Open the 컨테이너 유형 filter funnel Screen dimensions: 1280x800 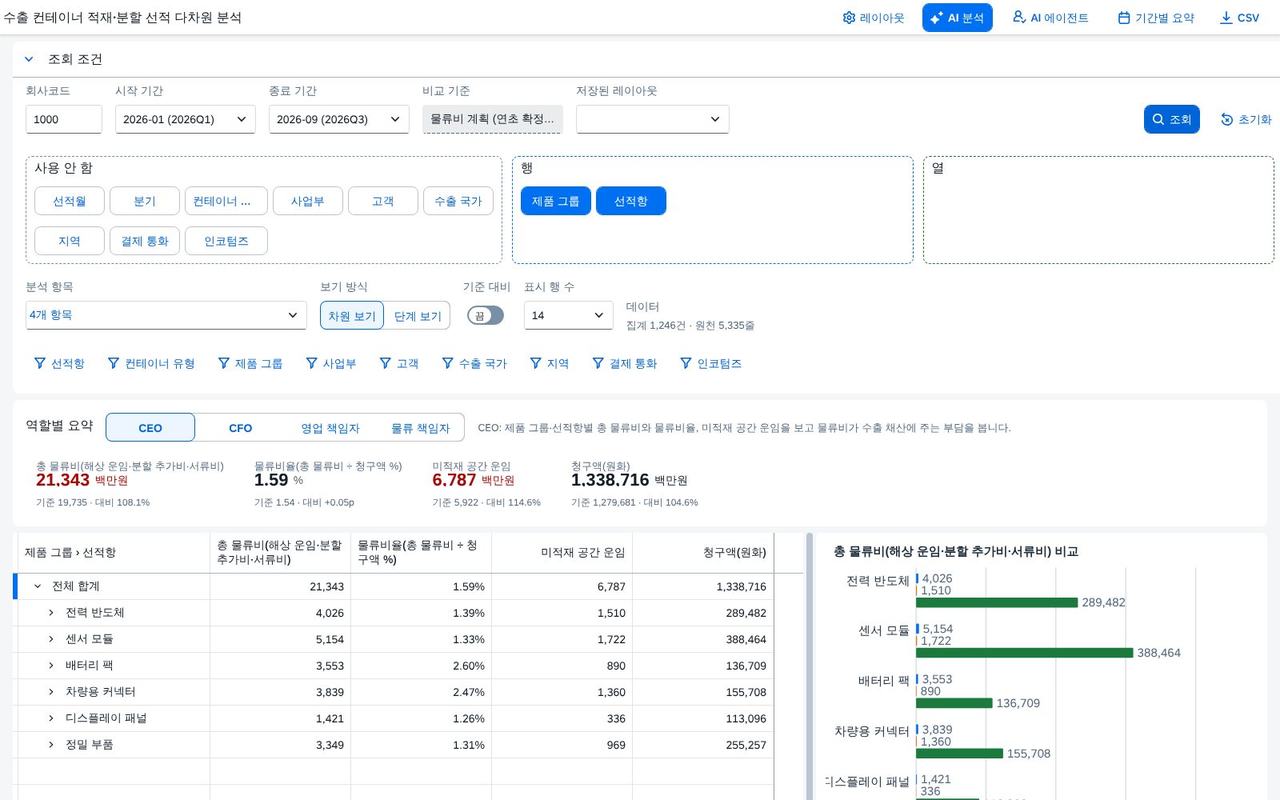point(114,363)
